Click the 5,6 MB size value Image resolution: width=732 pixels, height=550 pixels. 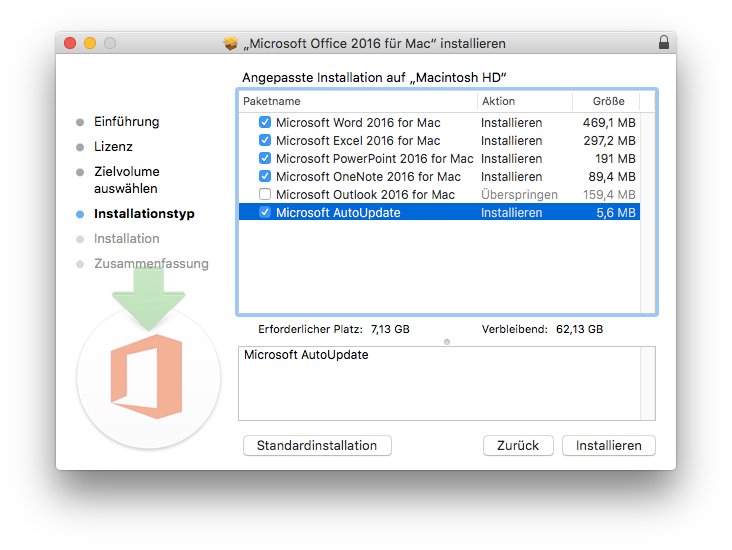[x=616, y=213]
